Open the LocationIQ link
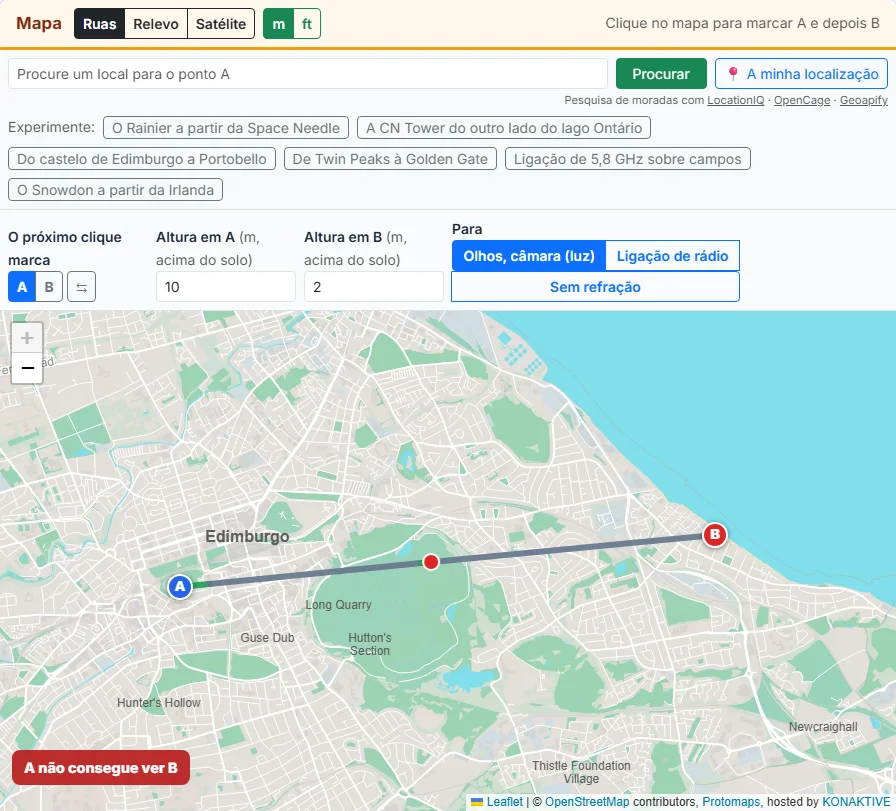 [x=735, y=100]
